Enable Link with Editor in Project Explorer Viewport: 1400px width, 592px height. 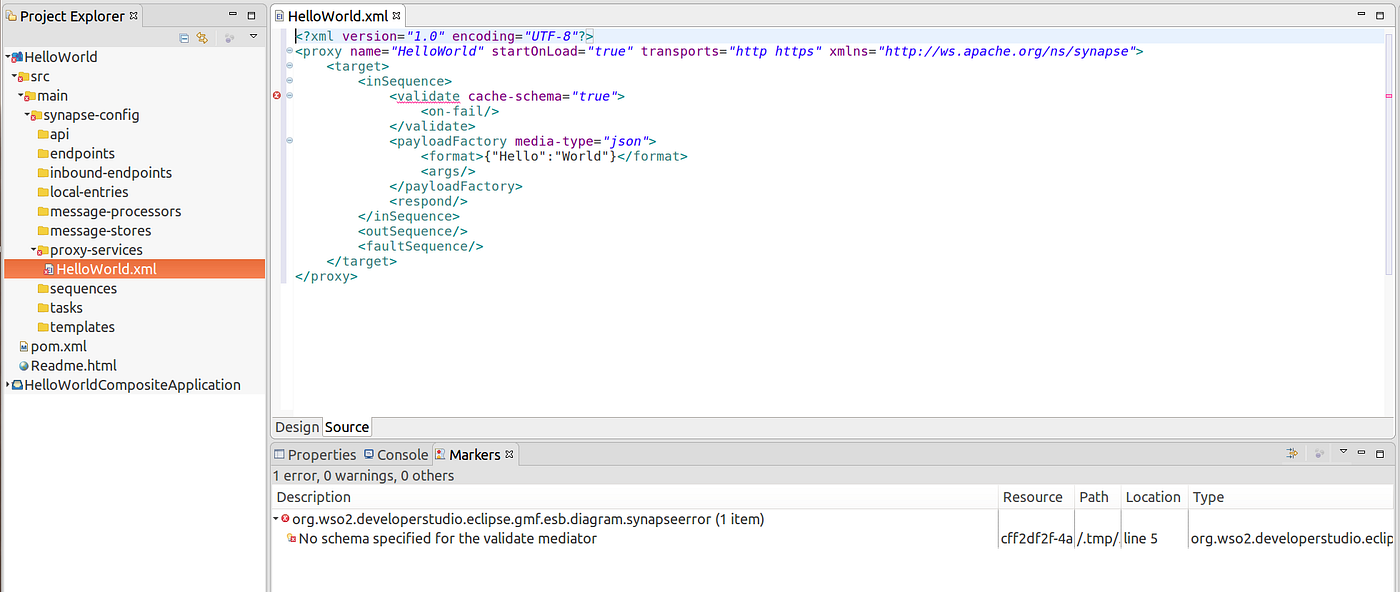(x=203, y=37)
